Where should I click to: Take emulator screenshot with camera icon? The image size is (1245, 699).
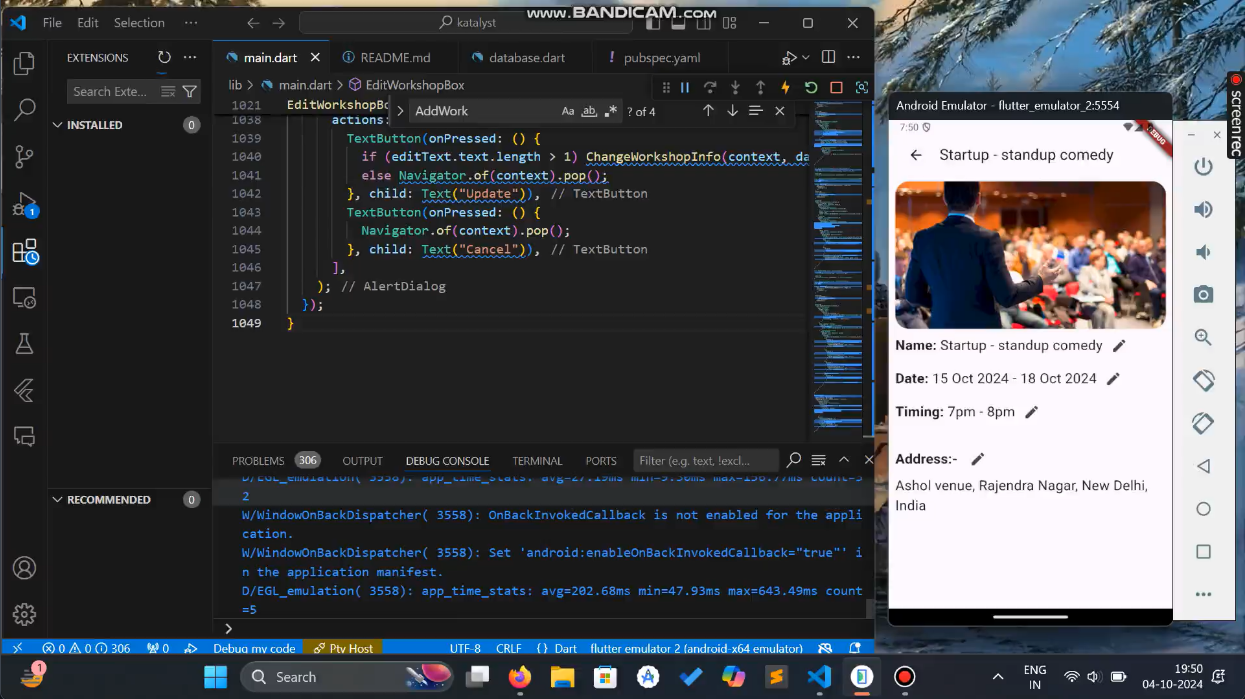(x=1203, y=294)
